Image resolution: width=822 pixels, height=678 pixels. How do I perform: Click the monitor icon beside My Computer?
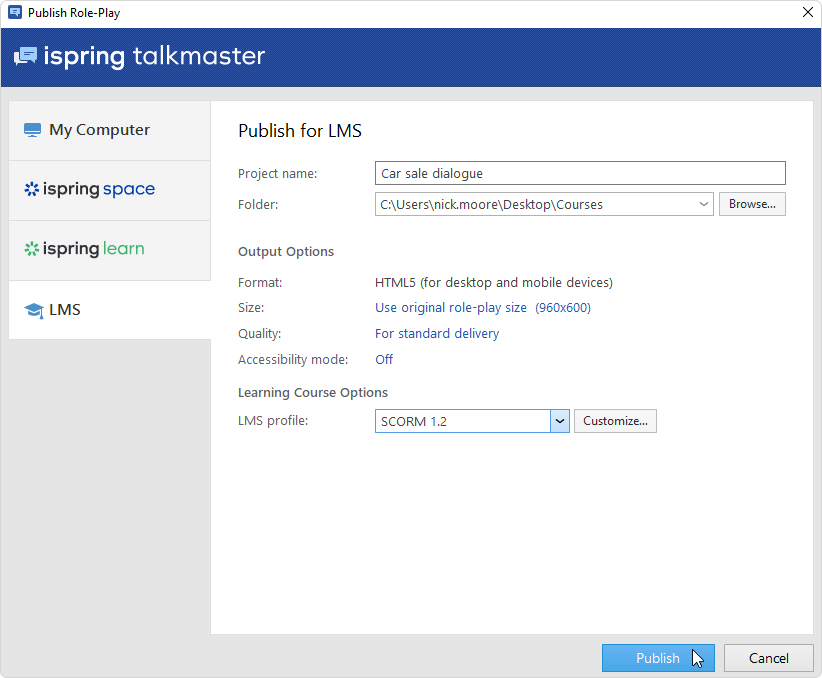coord(33,130)
